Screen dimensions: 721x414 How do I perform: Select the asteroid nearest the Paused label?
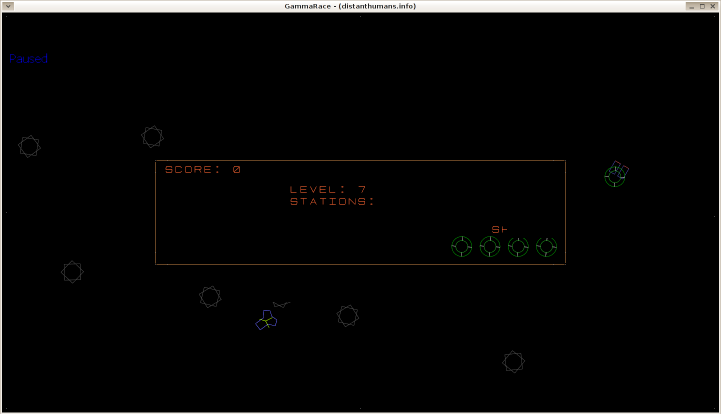coord(29,146)
